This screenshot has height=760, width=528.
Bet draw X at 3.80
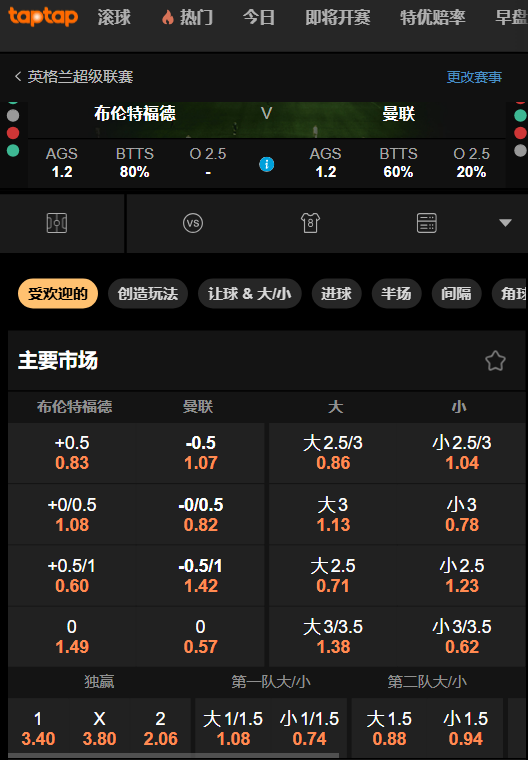point(99,728)
